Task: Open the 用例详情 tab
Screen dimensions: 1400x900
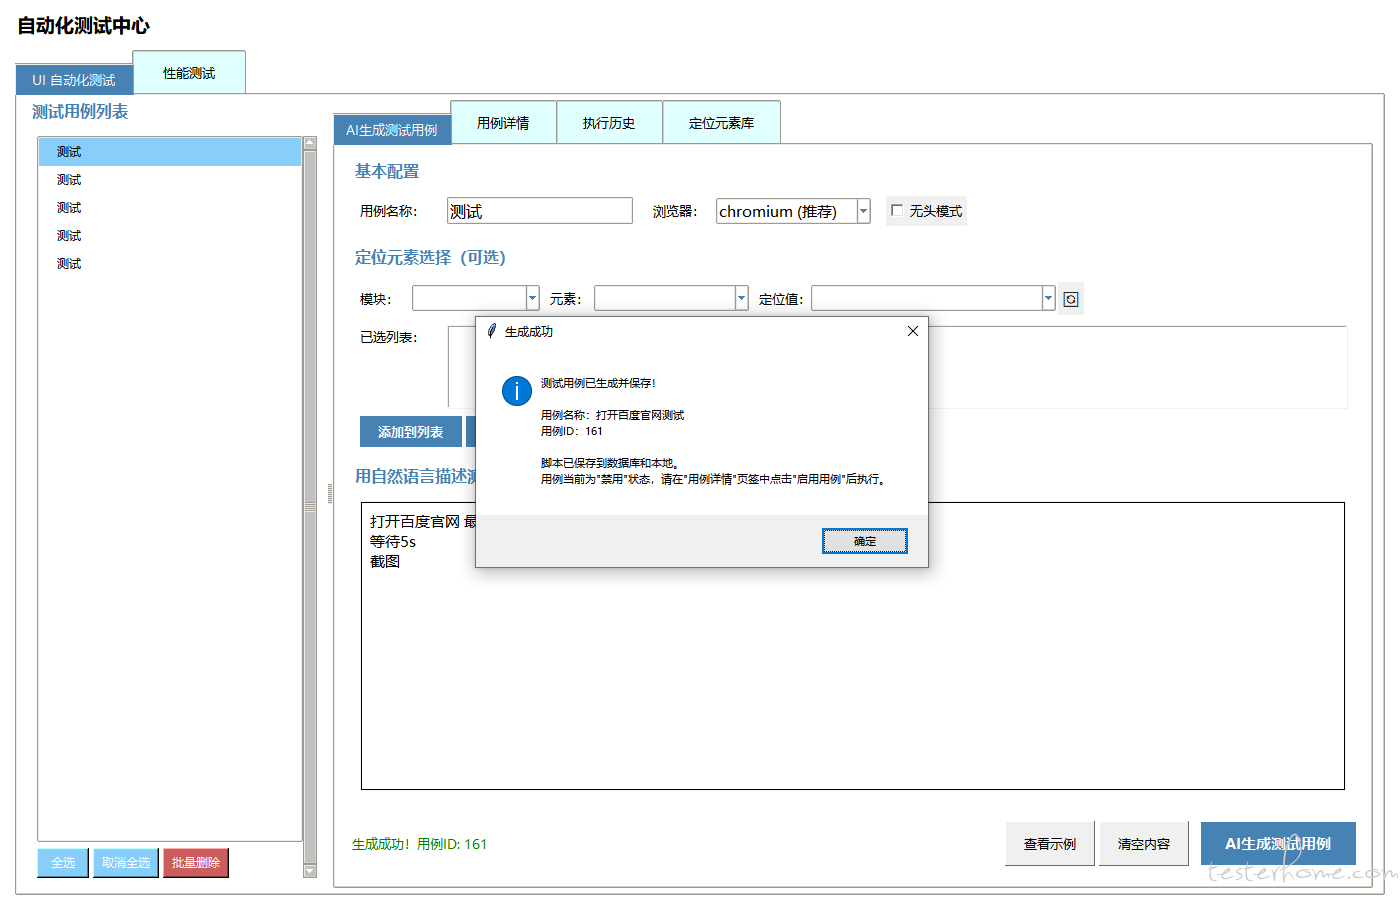Action: pyautogui.click(x=503, y=123)
